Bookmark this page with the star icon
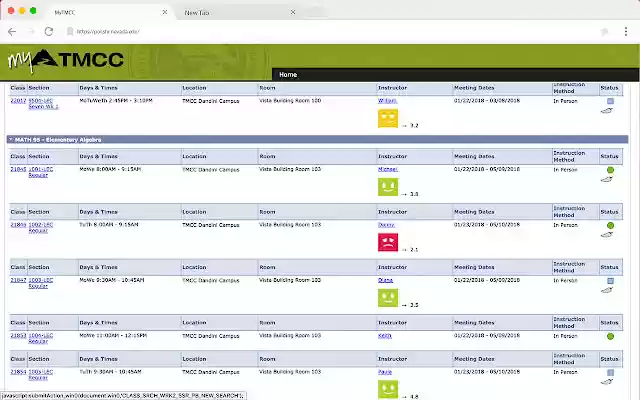Image resolution: width=640 pixels, height=400 pixels. coord(604,31)
